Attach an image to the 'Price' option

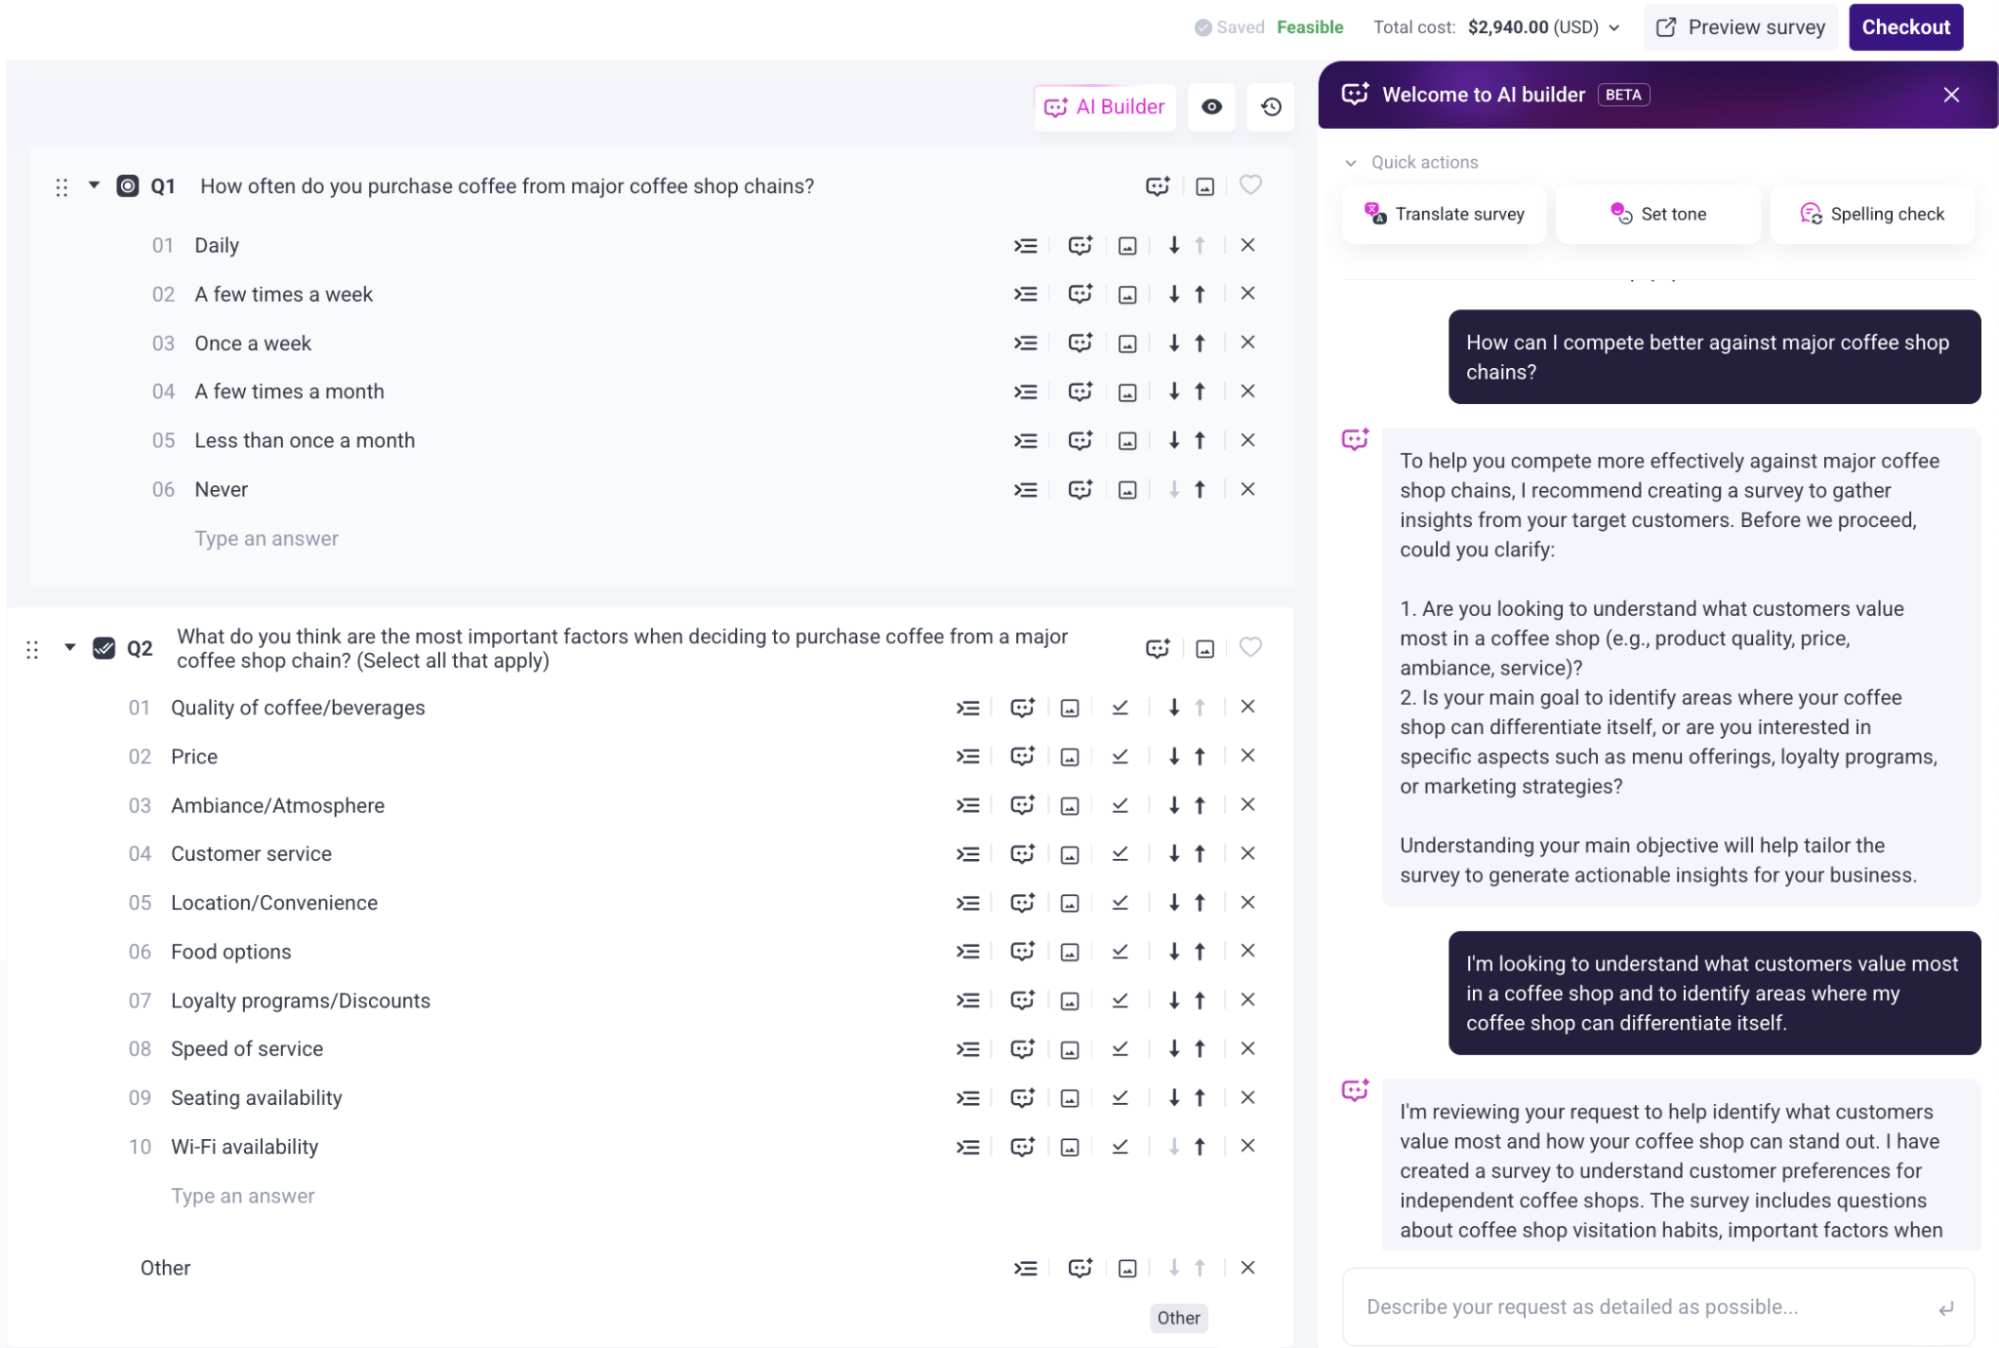[x=1070, y=756]
